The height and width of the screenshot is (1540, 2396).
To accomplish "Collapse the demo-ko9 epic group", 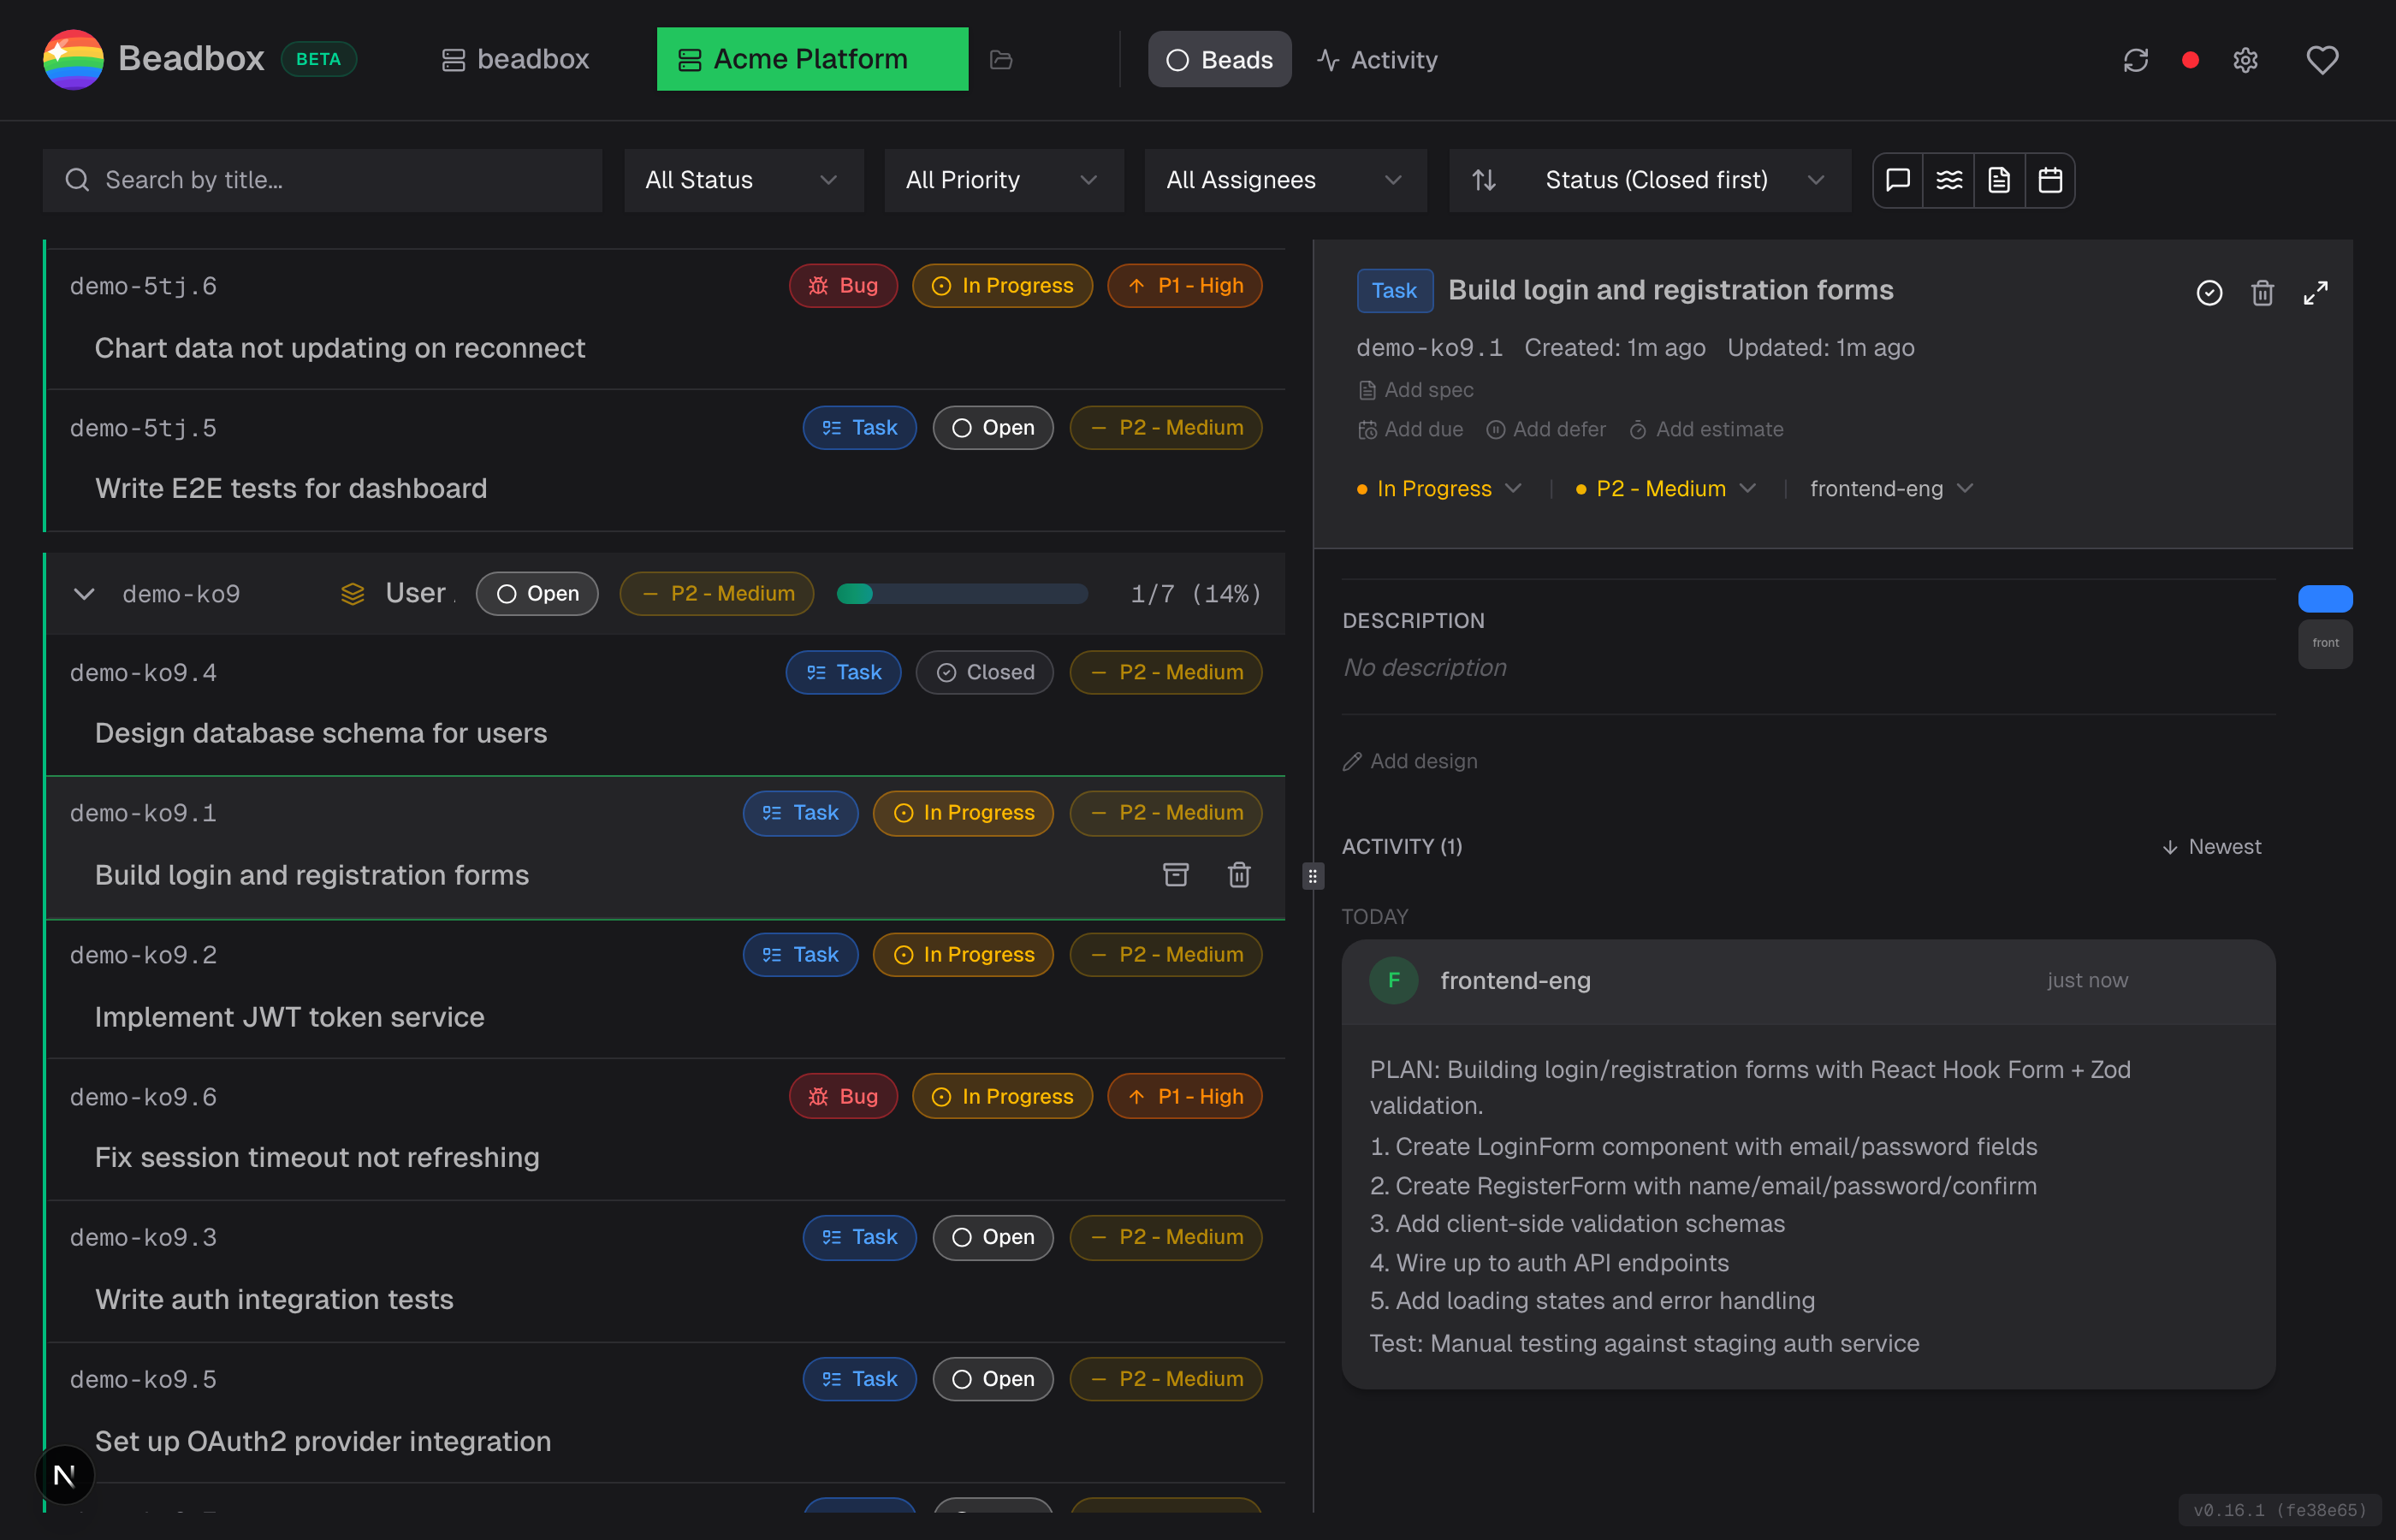I will [x=84, y=594].
